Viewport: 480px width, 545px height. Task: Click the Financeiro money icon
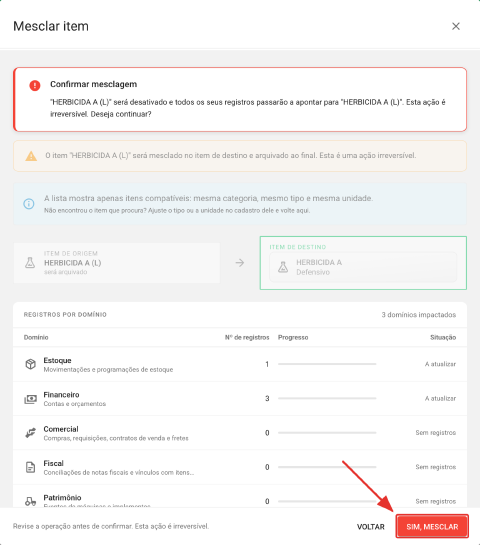(31, 399)
